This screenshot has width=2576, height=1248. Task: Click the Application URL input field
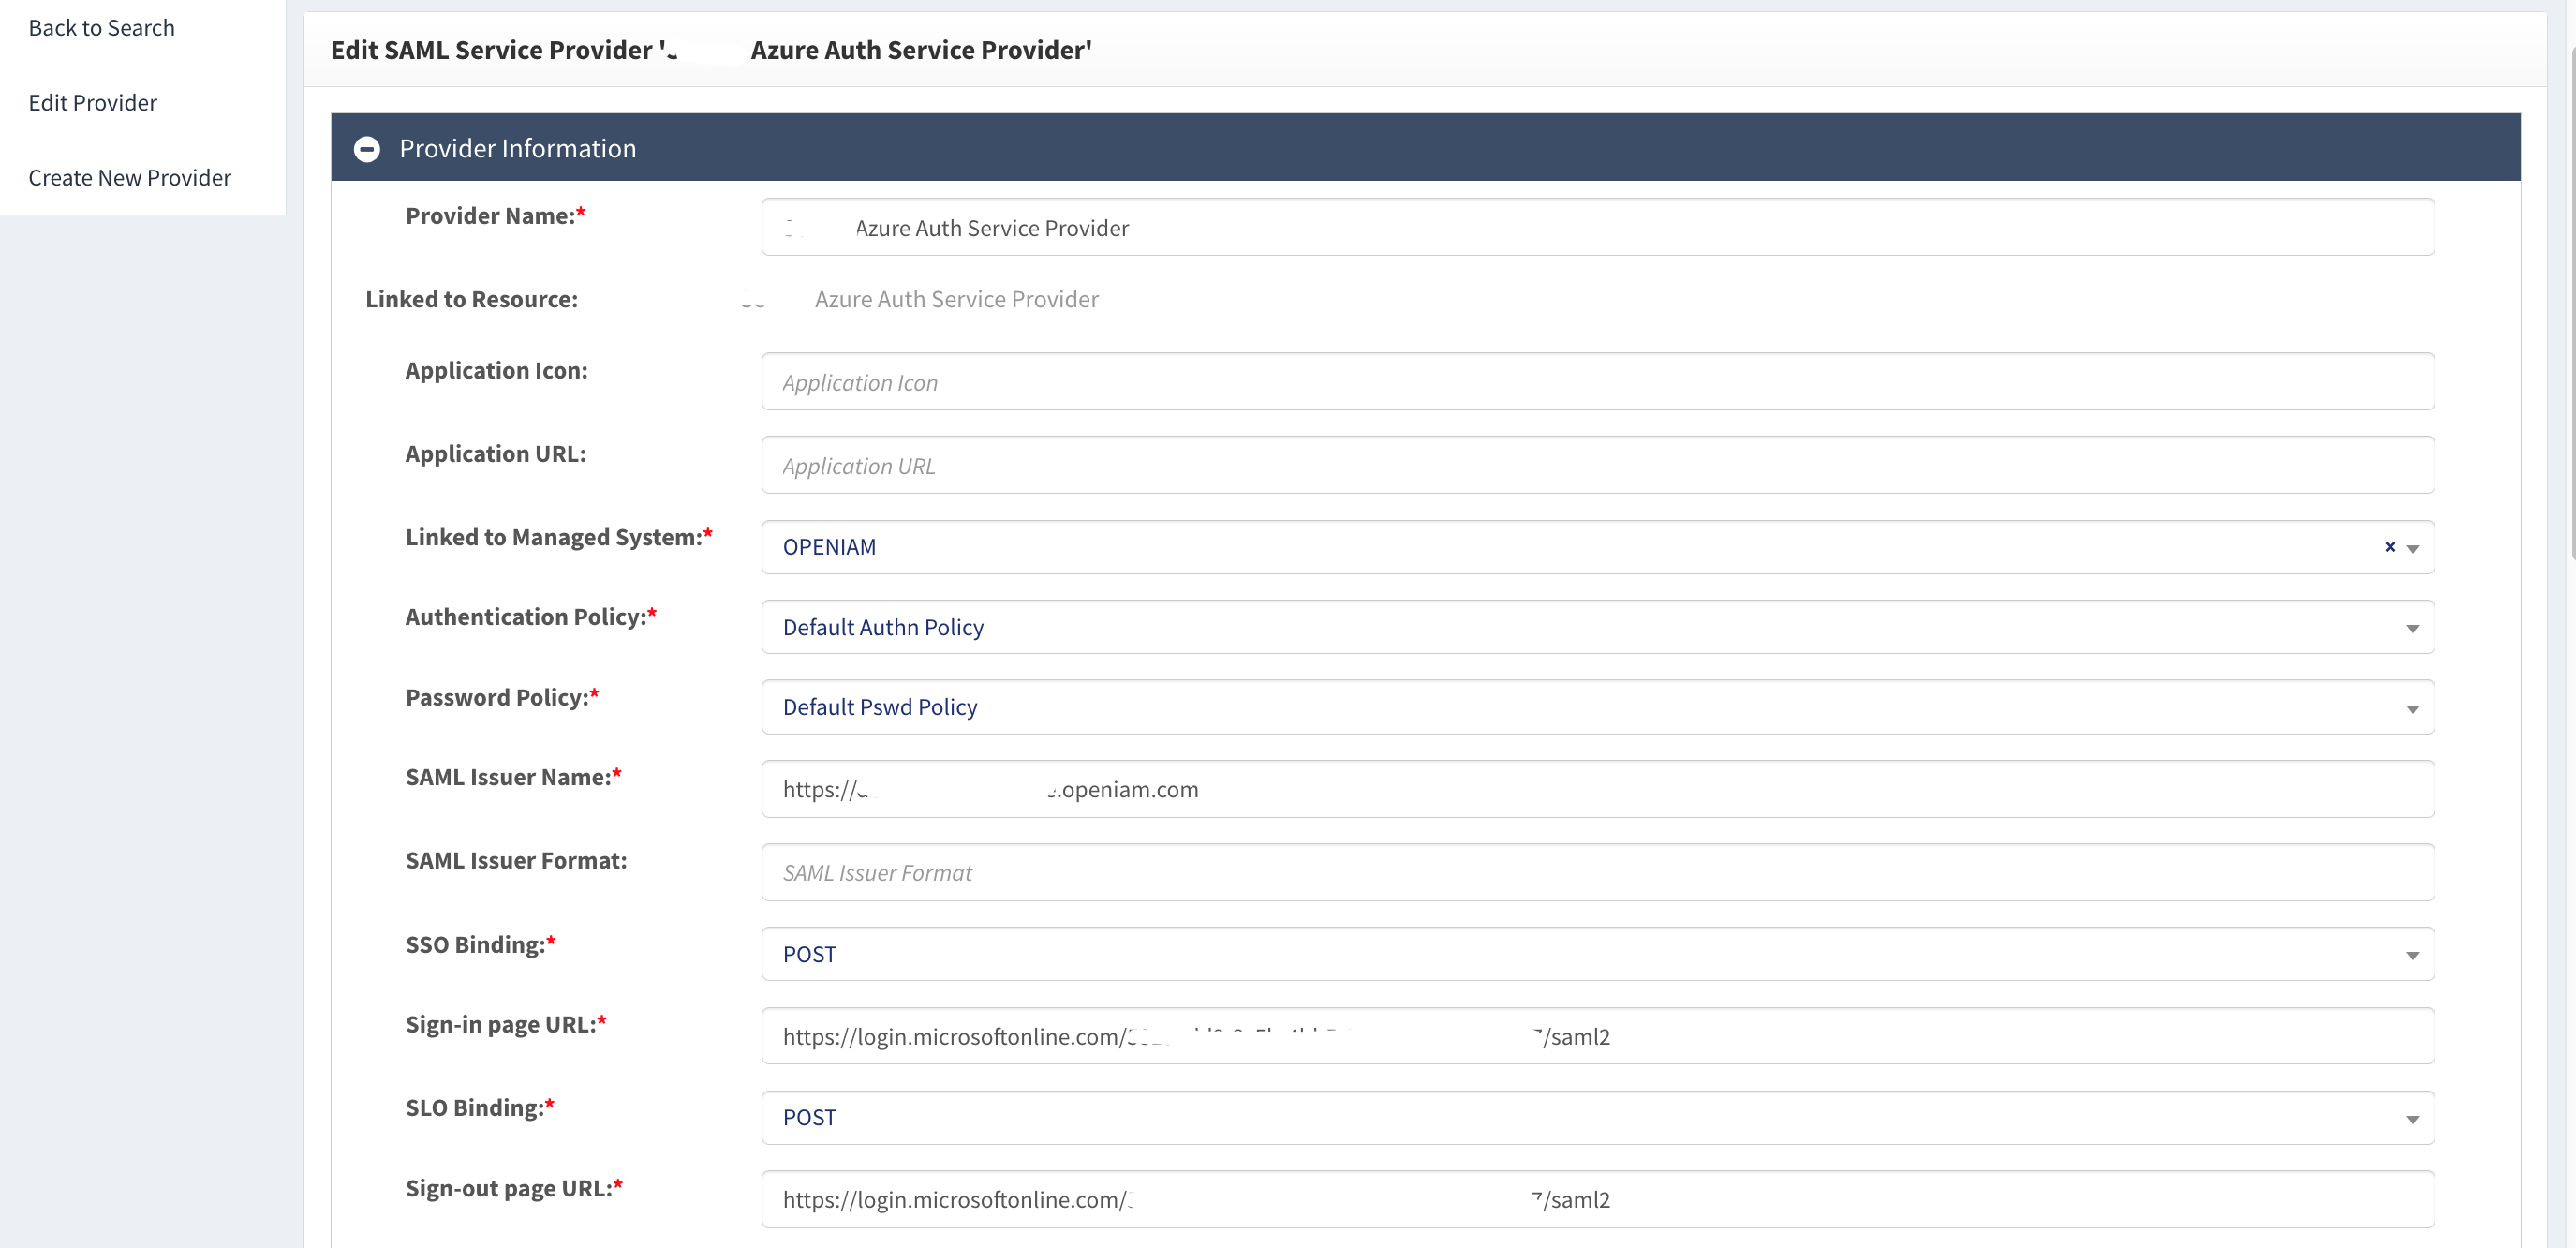point(1597,465)
